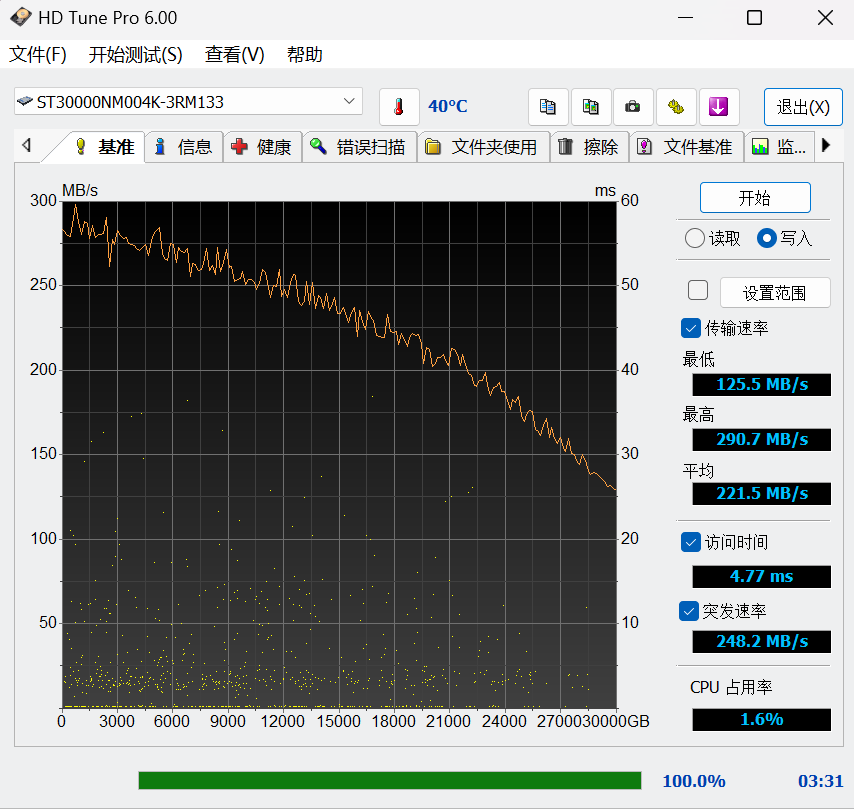Switch to the 健康 tab
Image resolution: width=854 pixels, height=809 pixels.
[263, 147]
